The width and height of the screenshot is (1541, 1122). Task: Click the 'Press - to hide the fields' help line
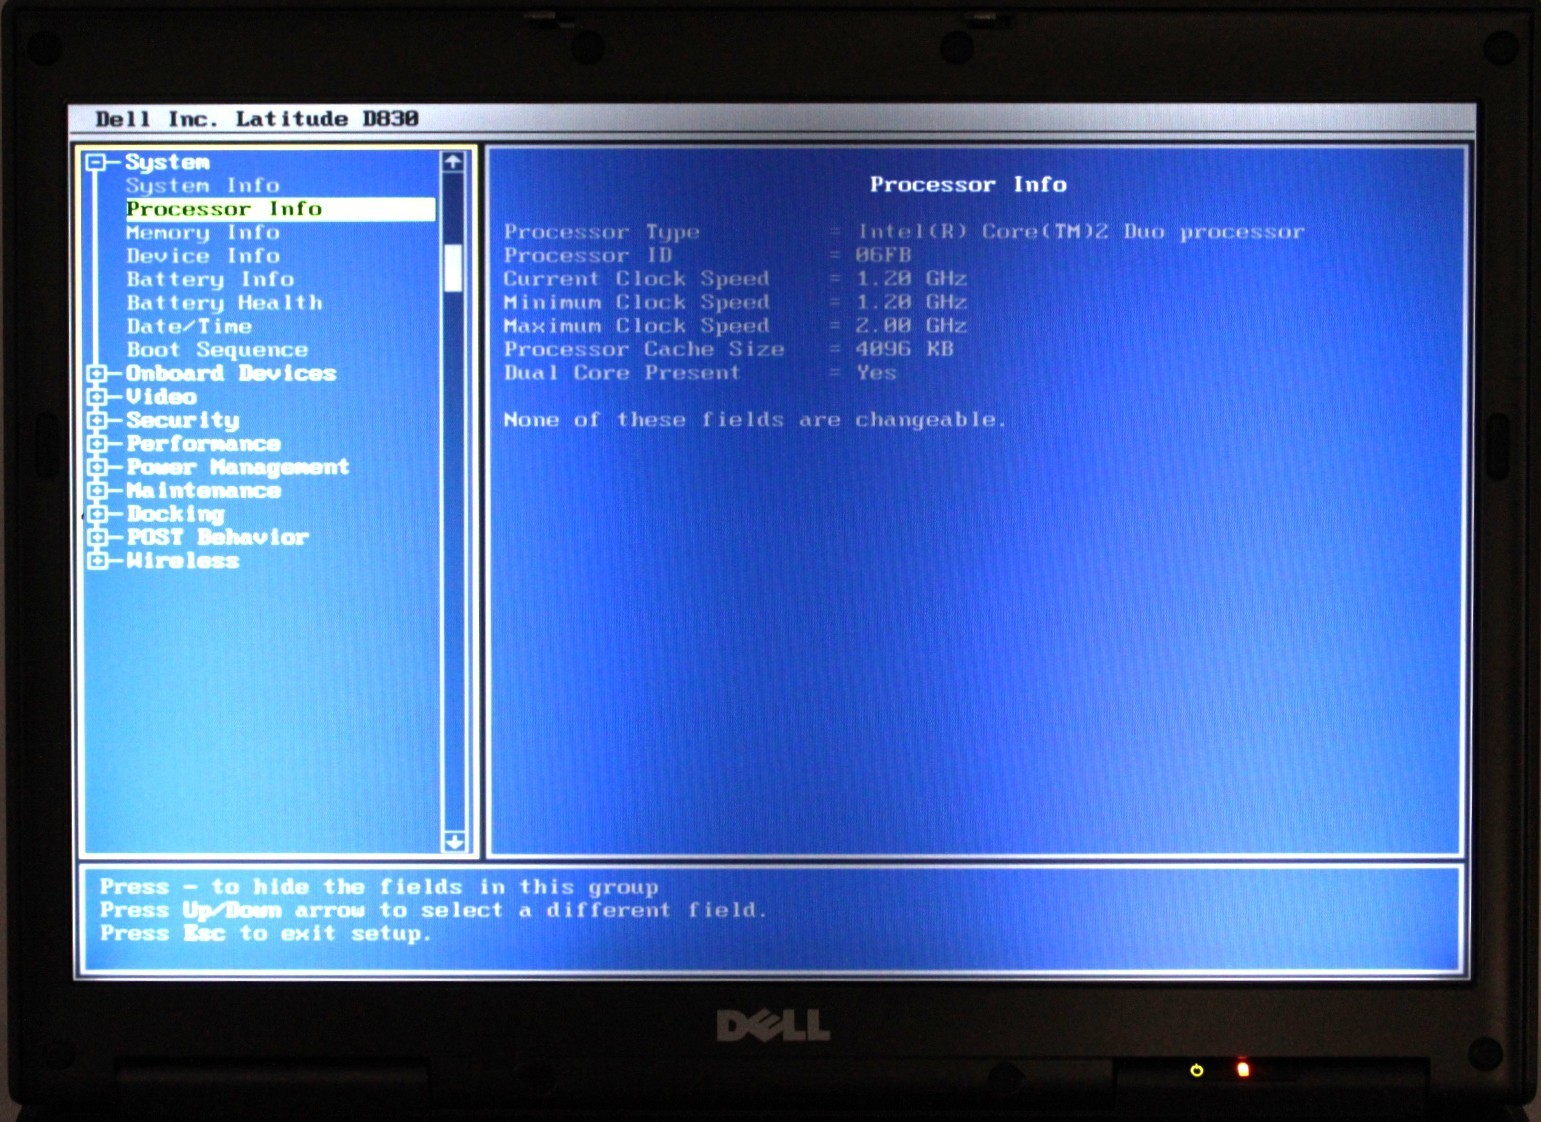click(379, 887)
